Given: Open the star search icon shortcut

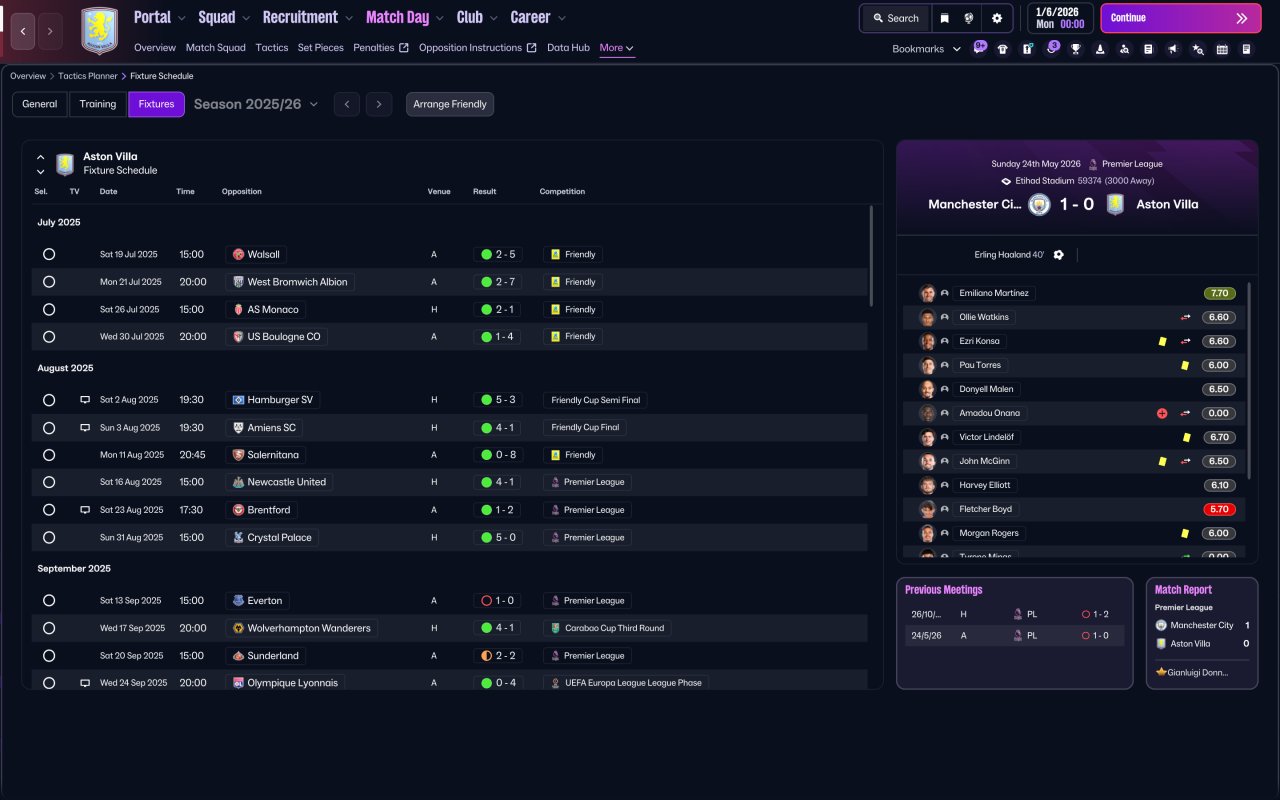Looking at the screenshot, I should 1198,49.
